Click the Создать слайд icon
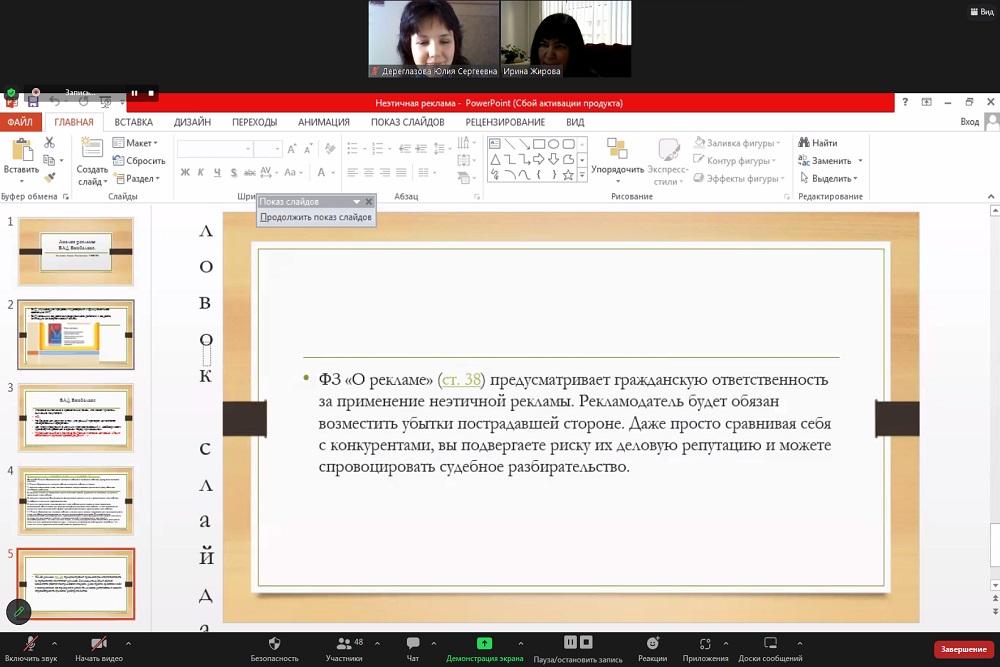The image size is (1000, 667). tap(92, 151)
